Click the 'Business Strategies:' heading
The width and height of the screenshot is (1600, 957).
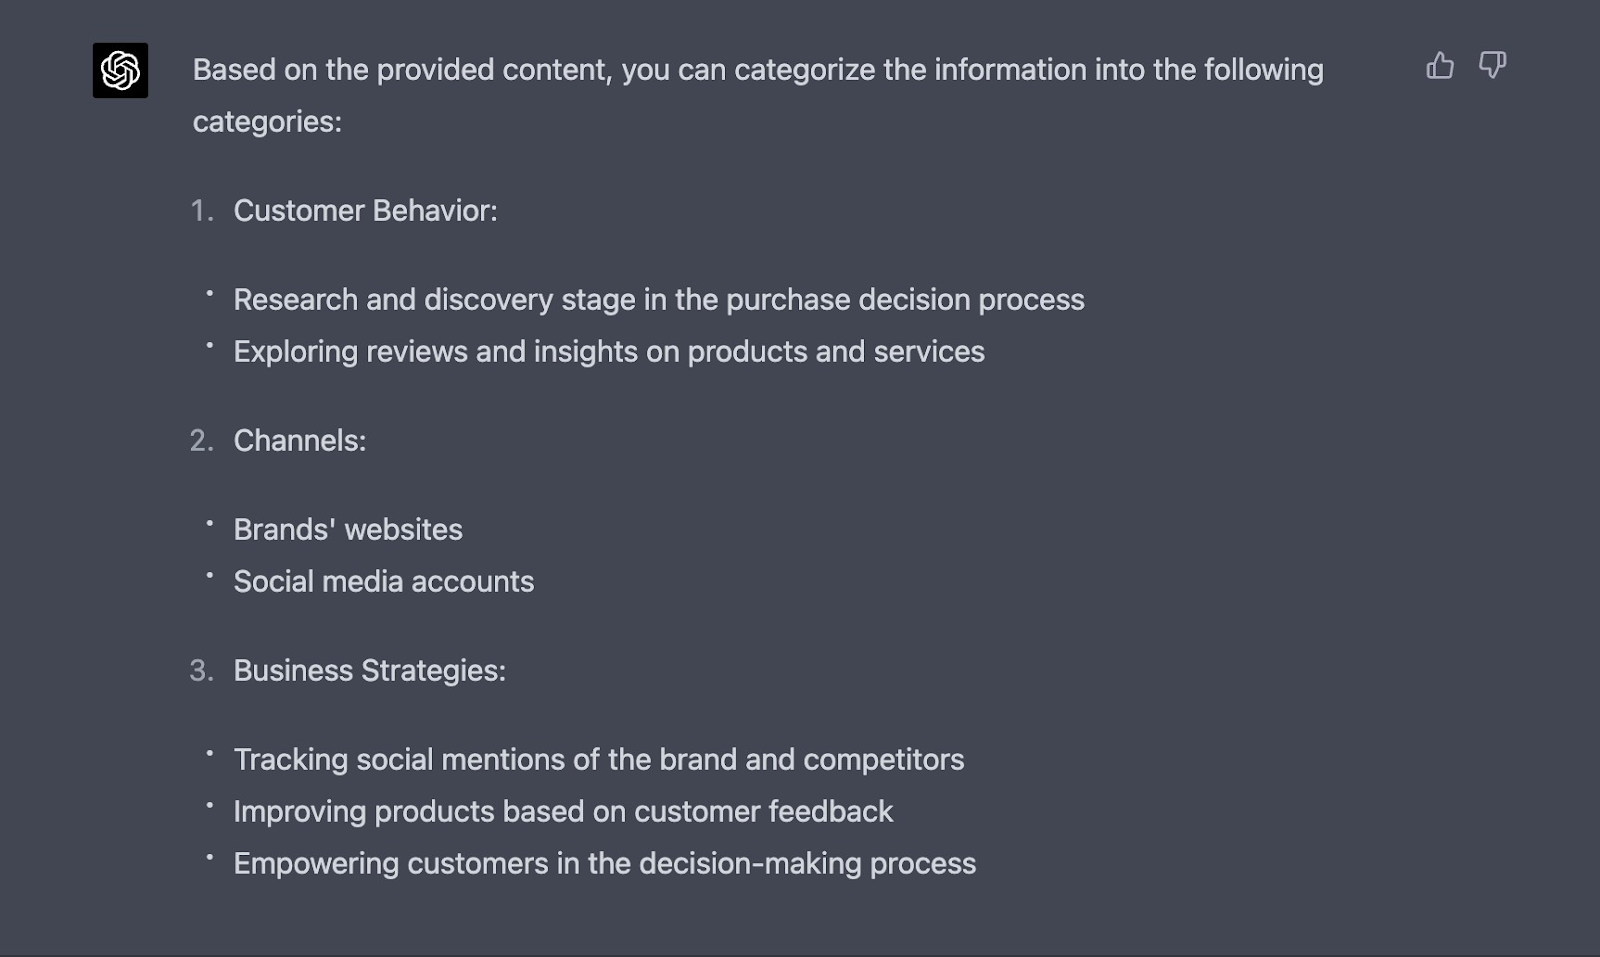coord(369,671)
